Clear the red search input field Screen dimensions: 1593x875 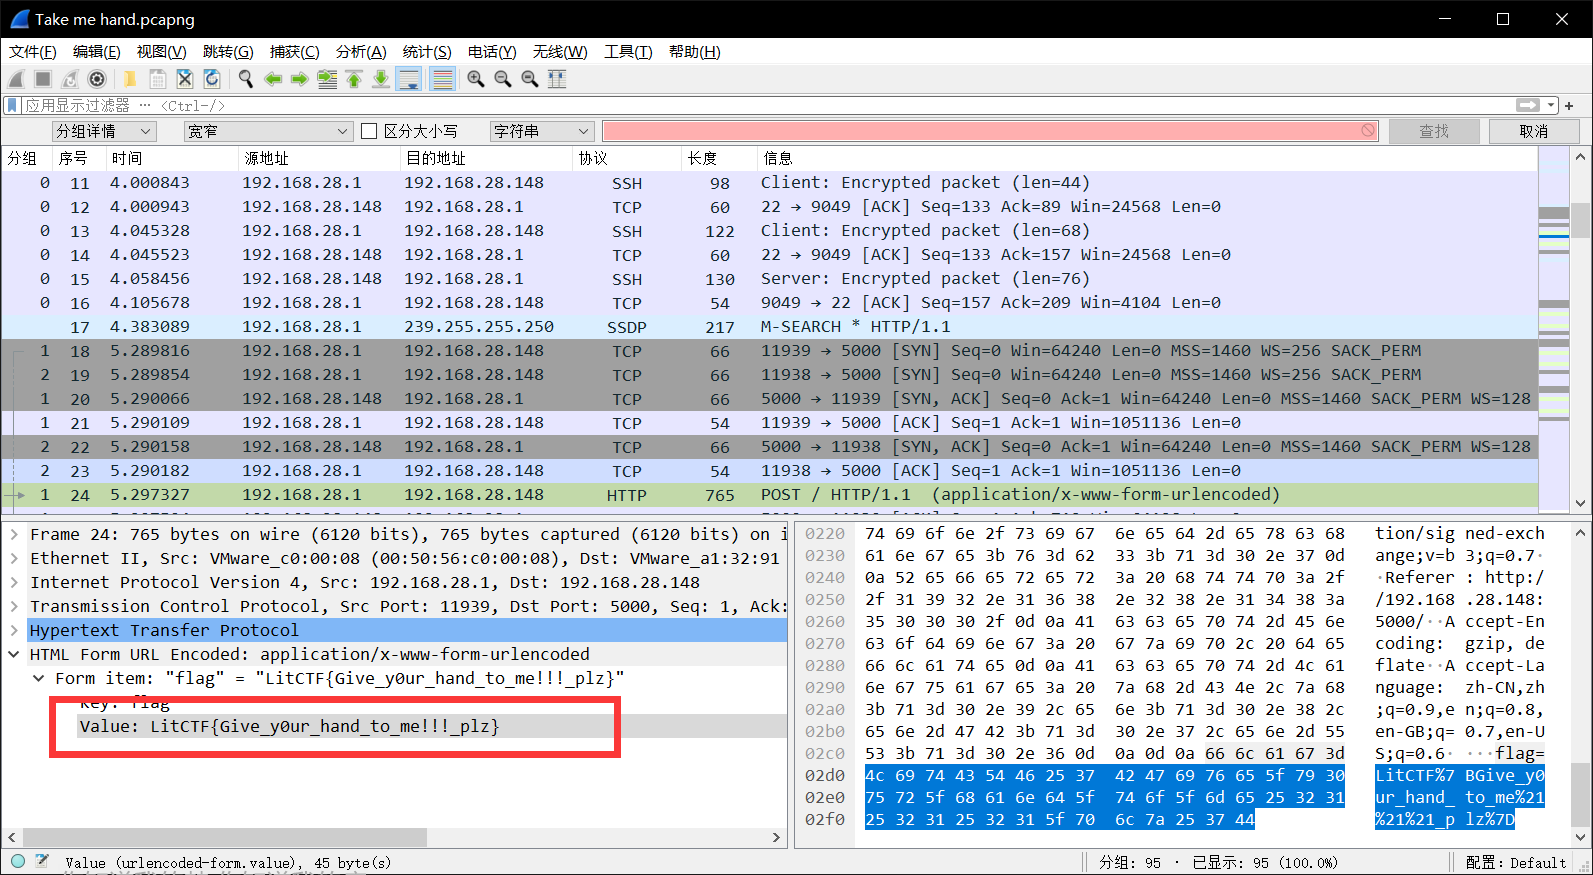click(x=1367, y=131)
